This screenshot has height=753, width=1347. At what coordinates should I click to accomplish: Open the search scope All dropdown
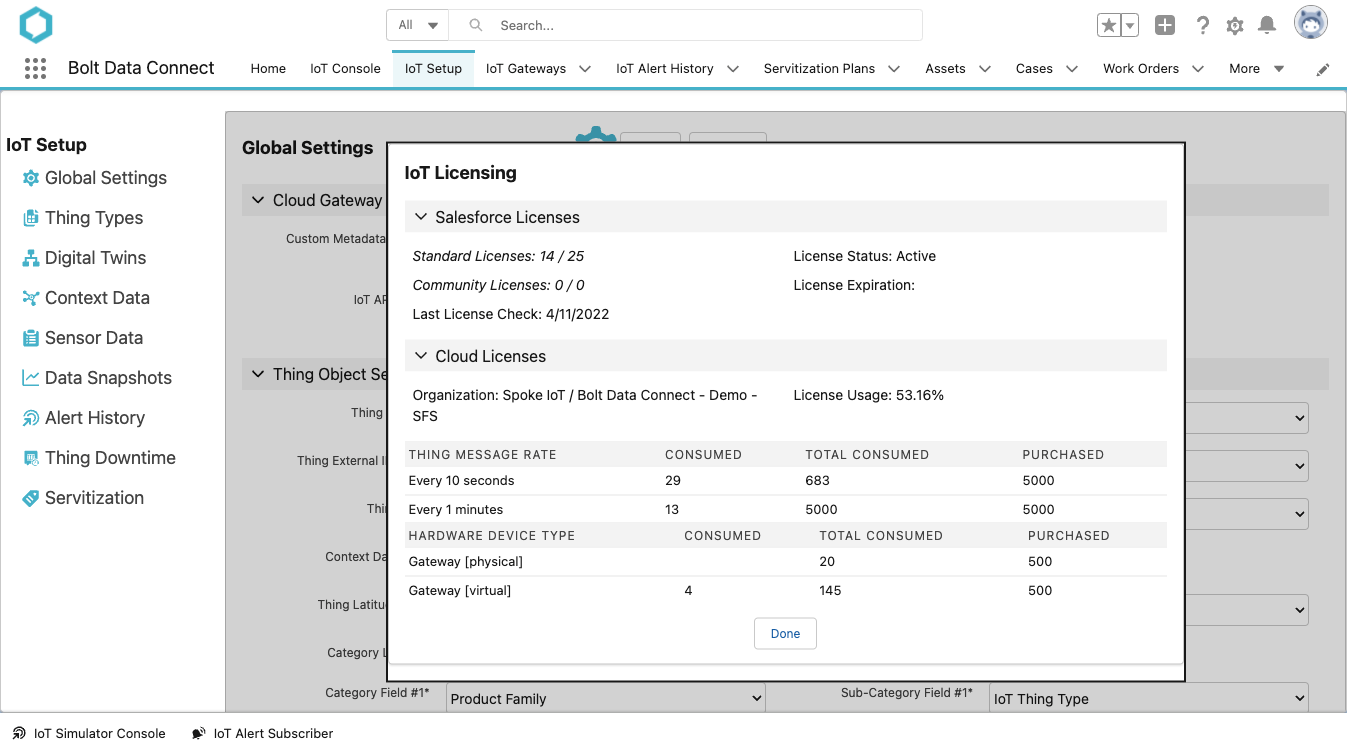pos(418,25)
